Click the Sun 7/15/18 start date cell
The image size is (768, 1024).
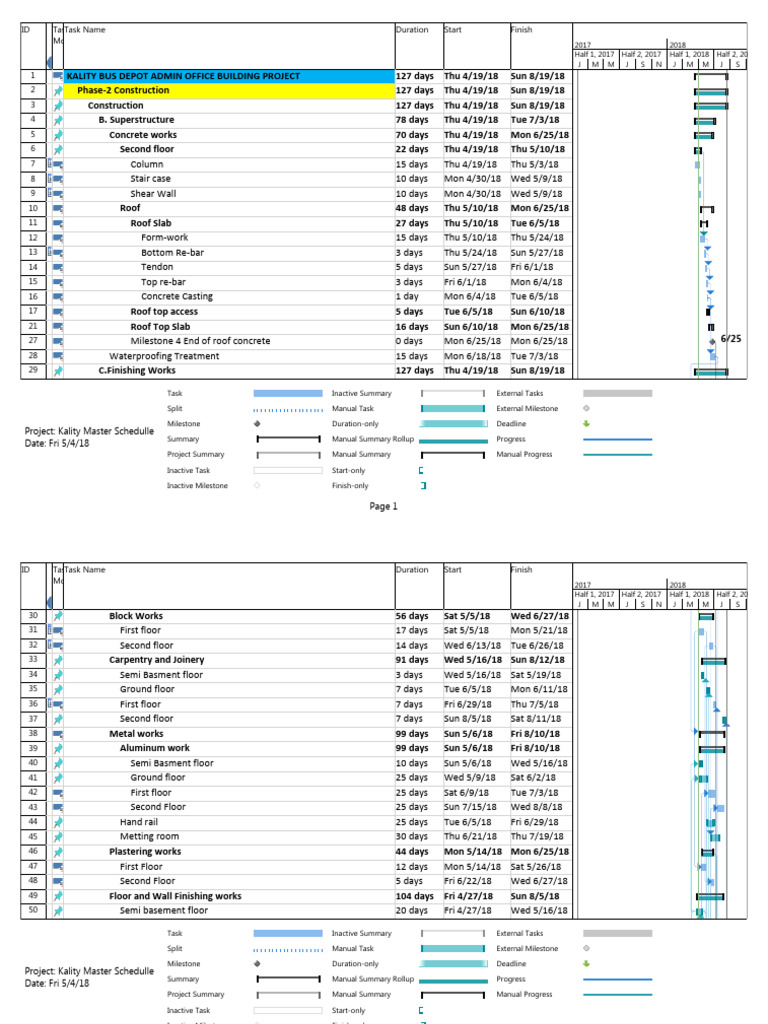470,807
